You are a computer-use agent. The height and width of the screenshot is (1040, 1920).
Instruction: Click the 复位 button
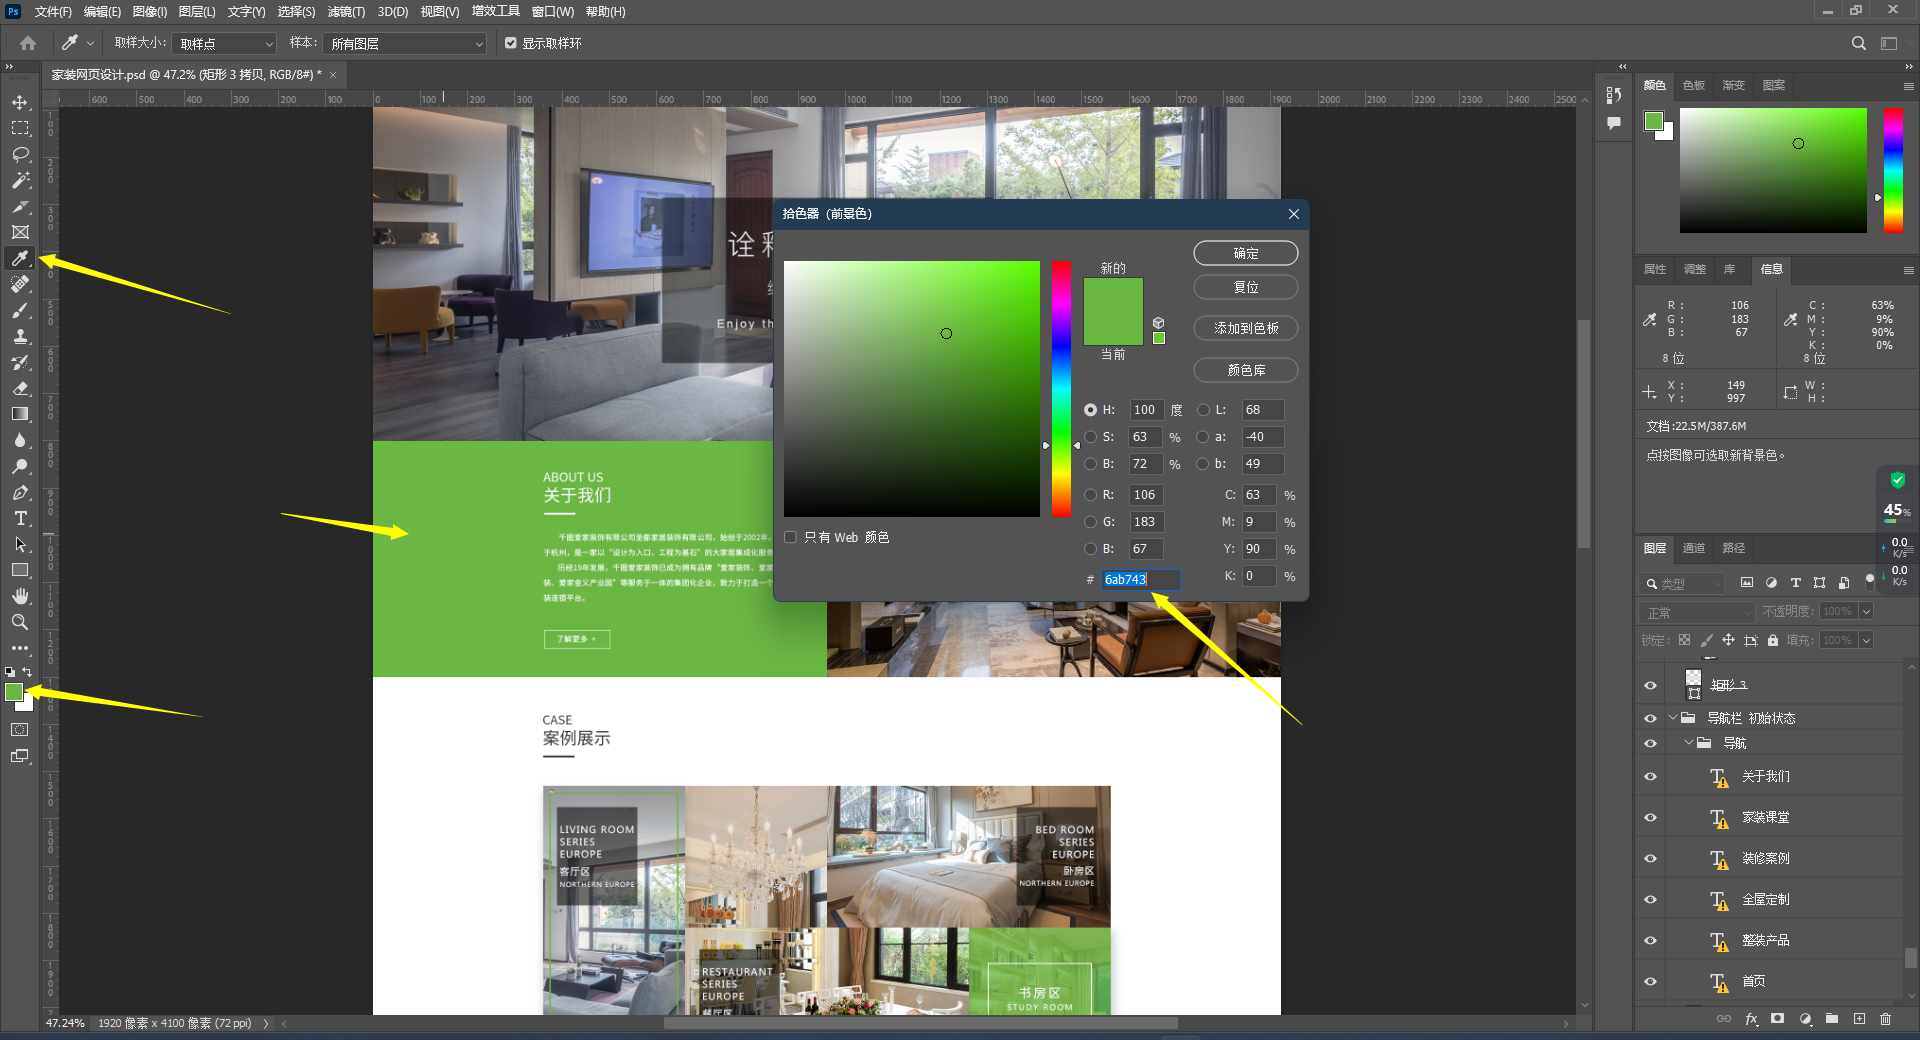[1246, 287]
